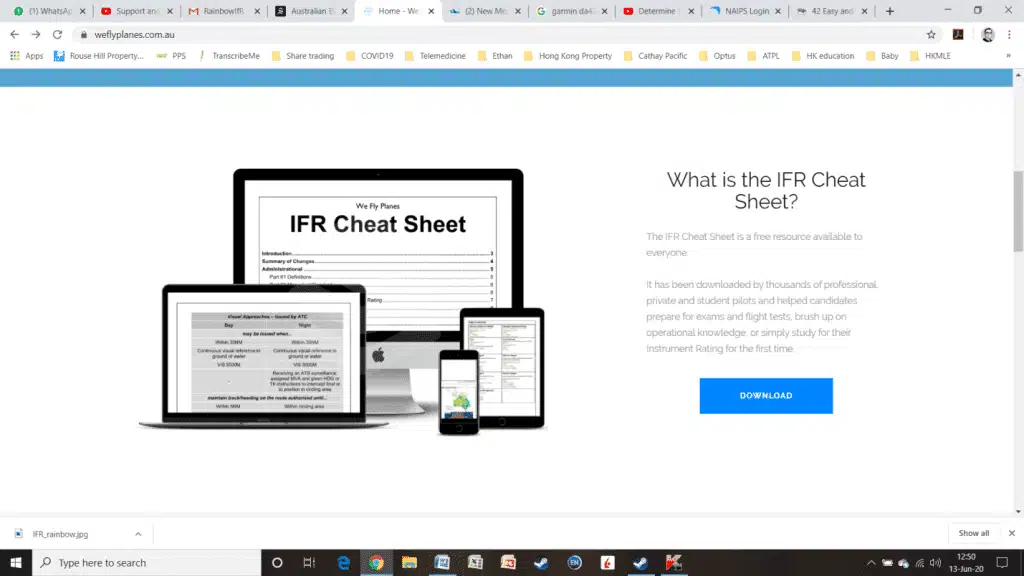
Task: Open the Chrome profile avatar
Action: pyautogui.click(x=988, y=33)
